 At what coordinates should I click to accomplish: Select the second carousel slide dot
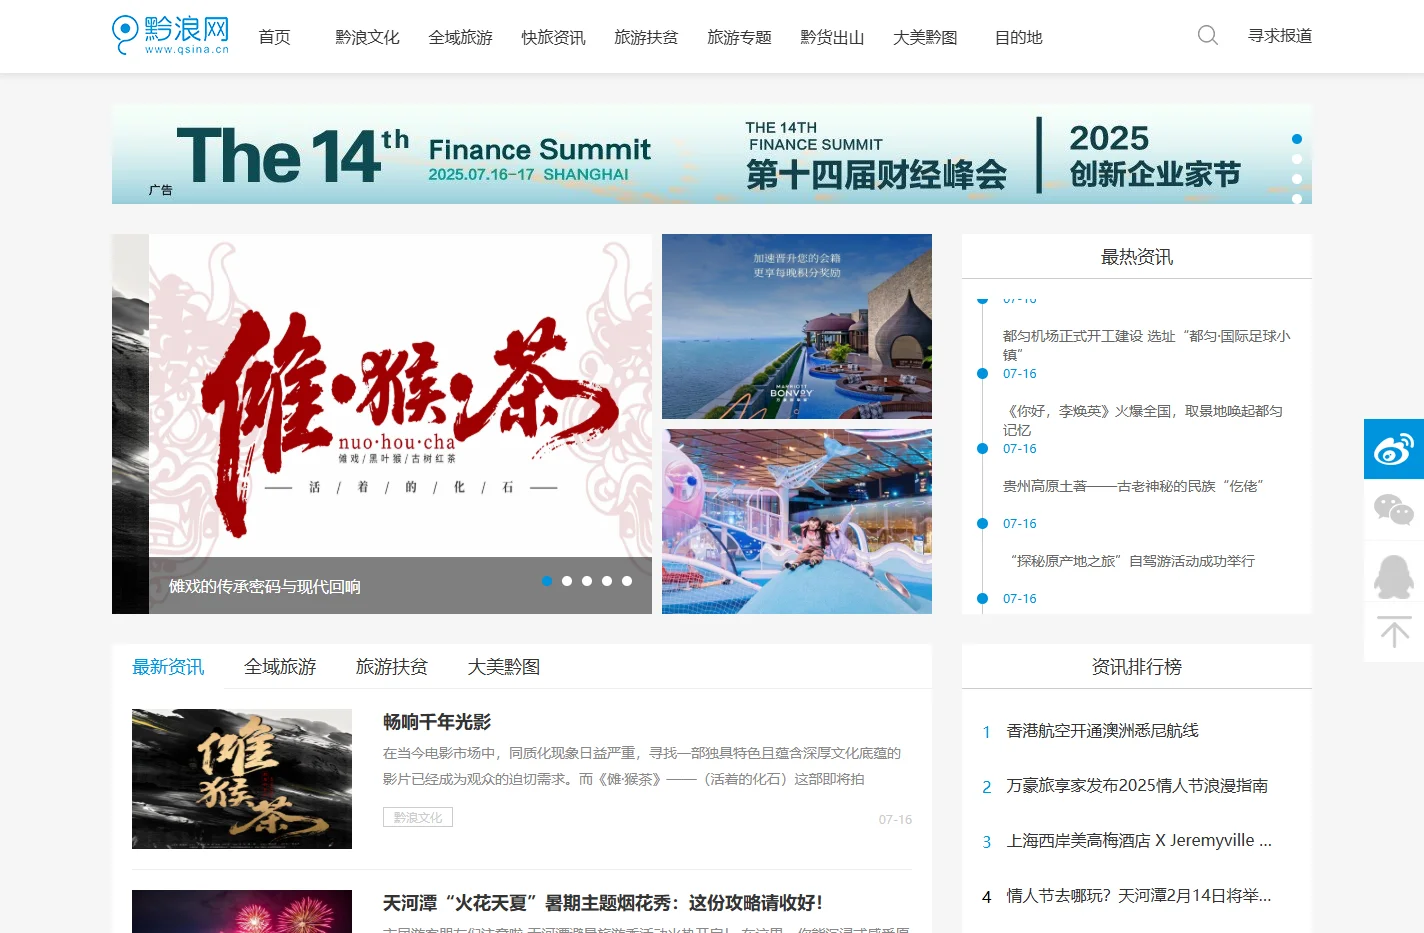pos(567,581)
